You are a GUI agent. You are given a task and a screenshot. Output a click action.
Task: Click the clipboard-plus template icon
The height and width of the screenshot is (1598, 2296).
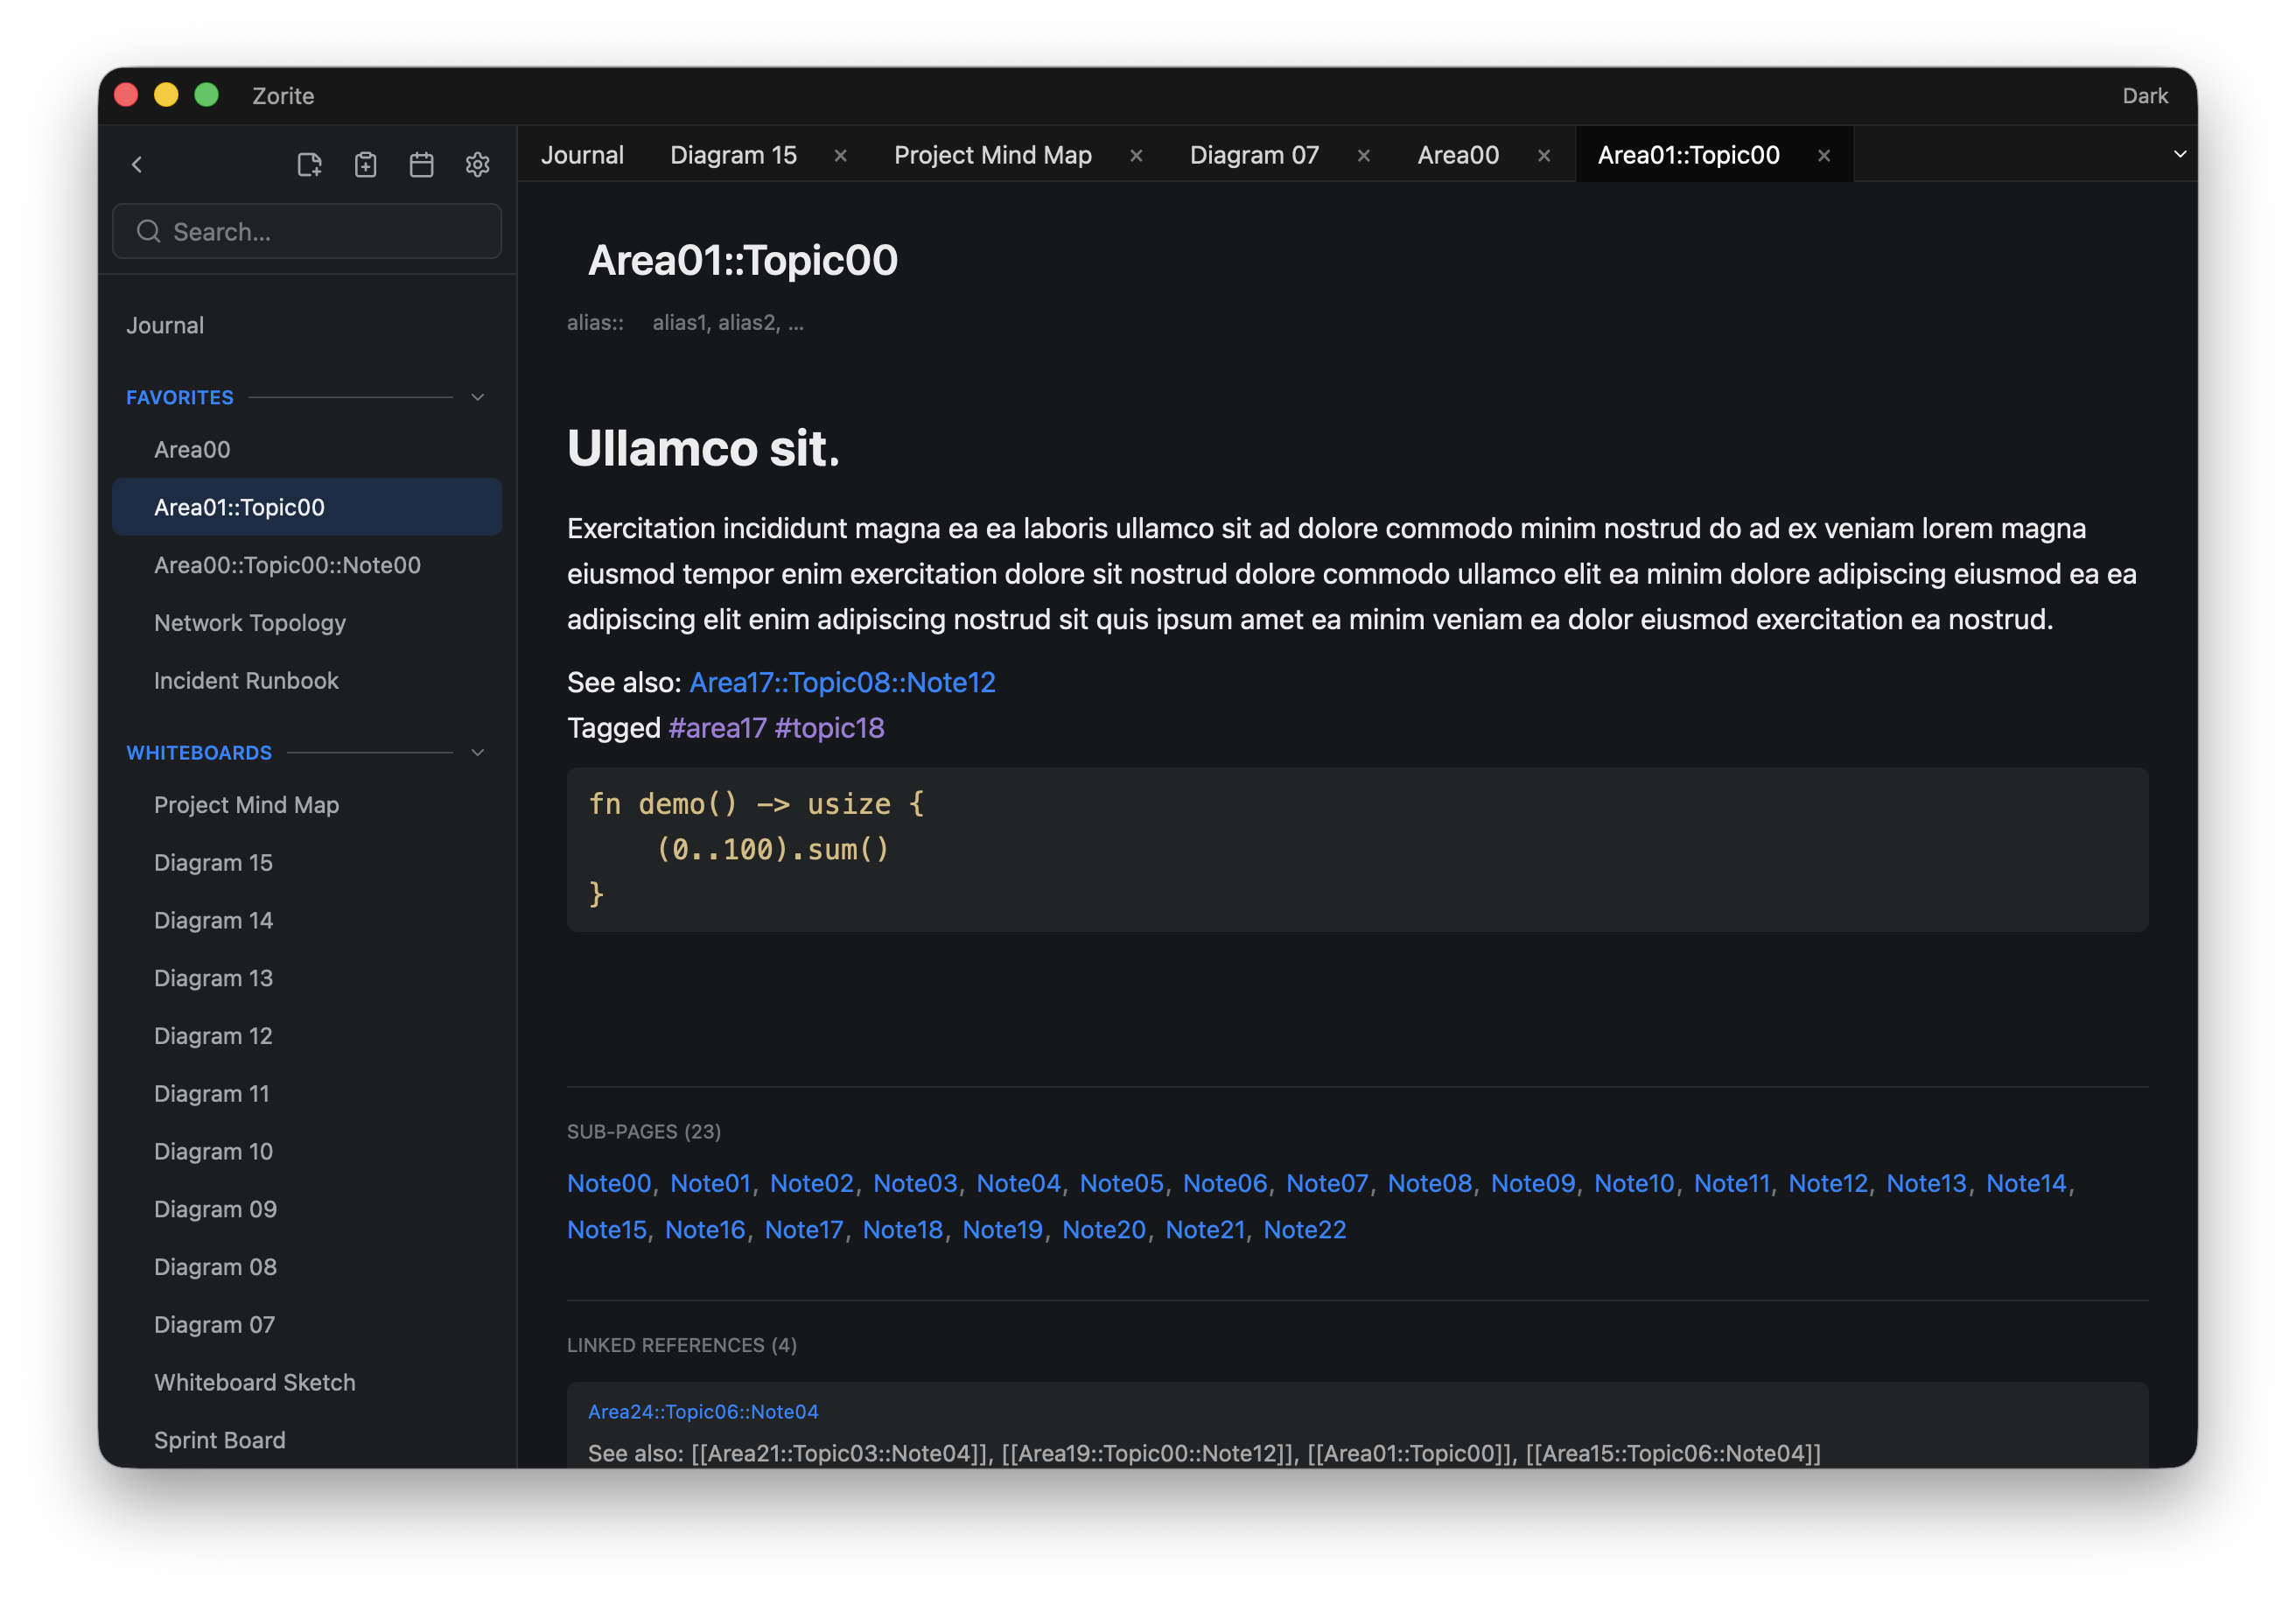(365, 164)
